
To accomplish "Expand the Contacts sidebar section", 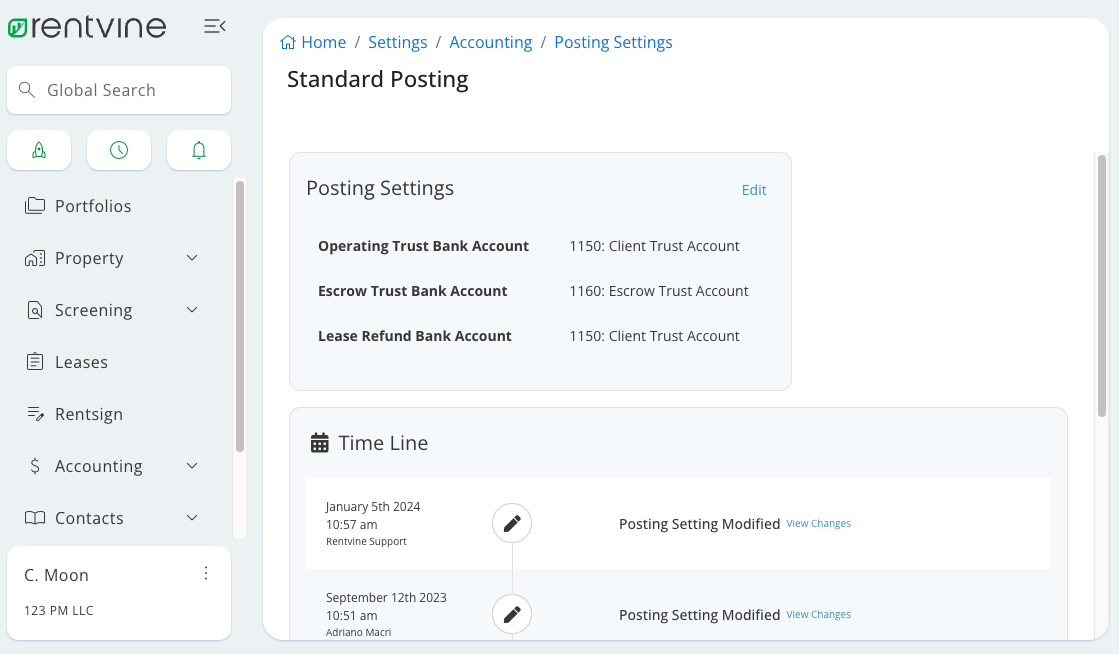I will pos(192,518).
